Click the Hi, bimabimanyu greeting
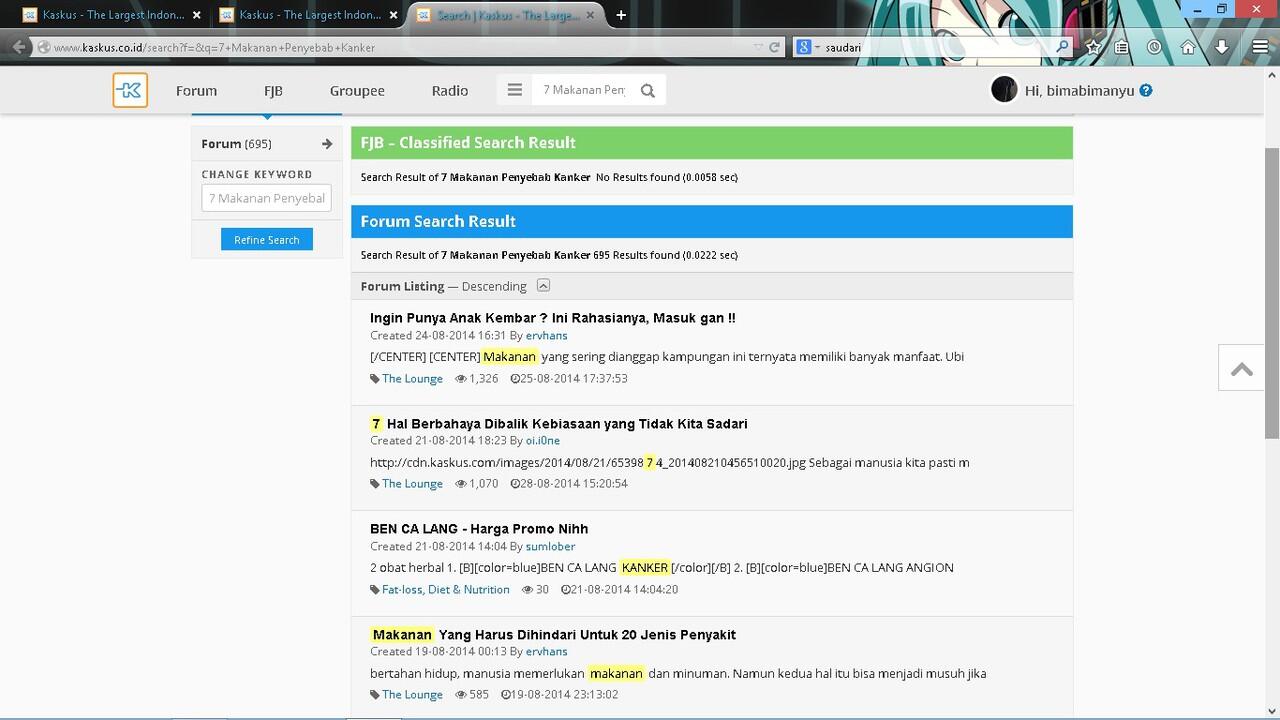 click(x=1080, y=90)
